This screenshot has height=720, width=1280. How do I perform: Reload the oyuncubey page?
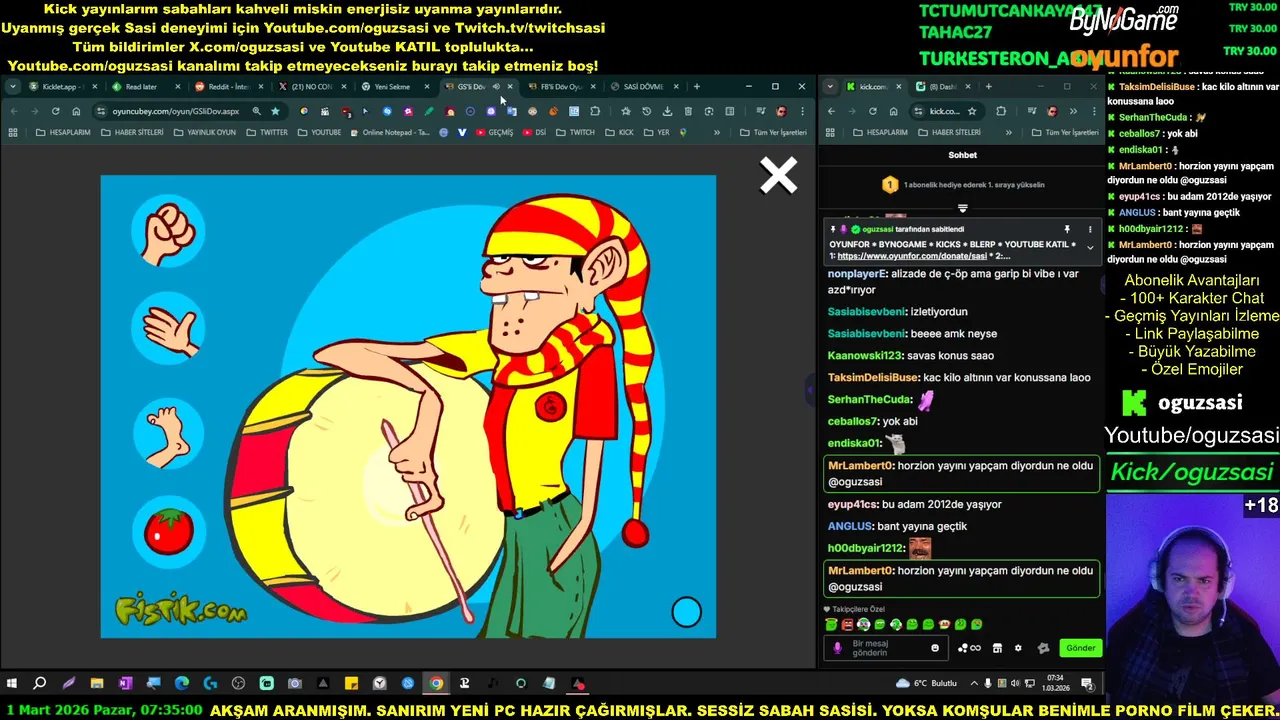click(x=55, y=111)
